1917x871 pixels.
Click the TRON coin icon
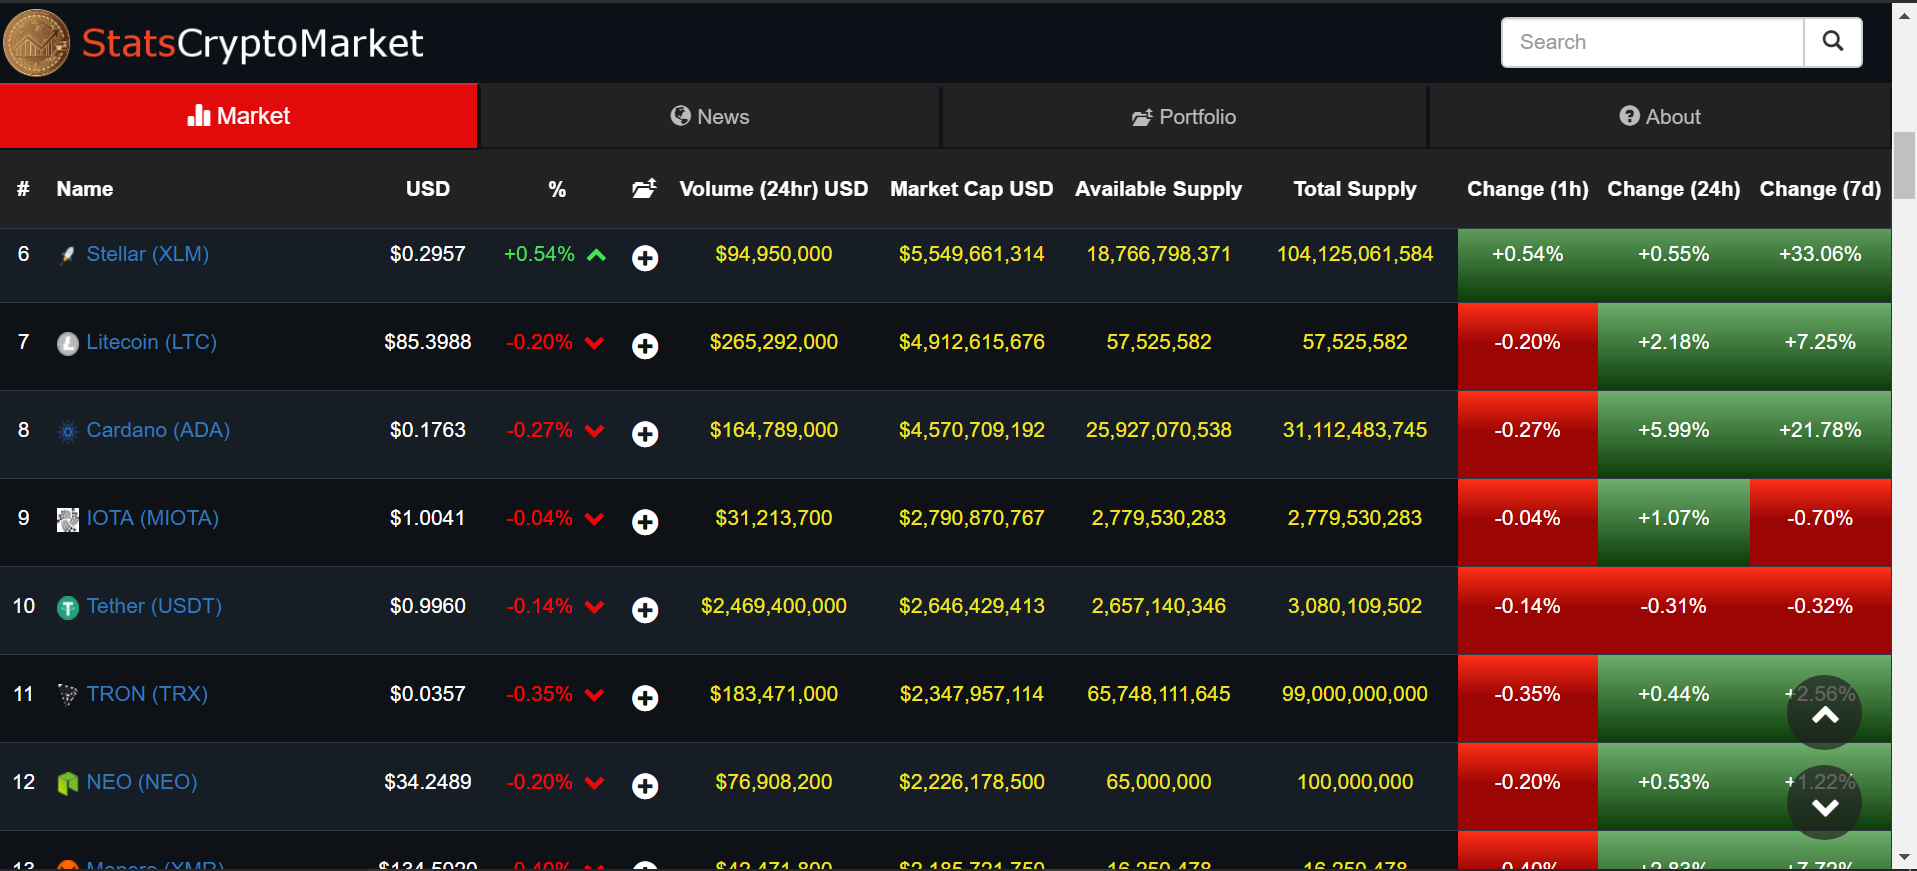[x=68, y=696]
